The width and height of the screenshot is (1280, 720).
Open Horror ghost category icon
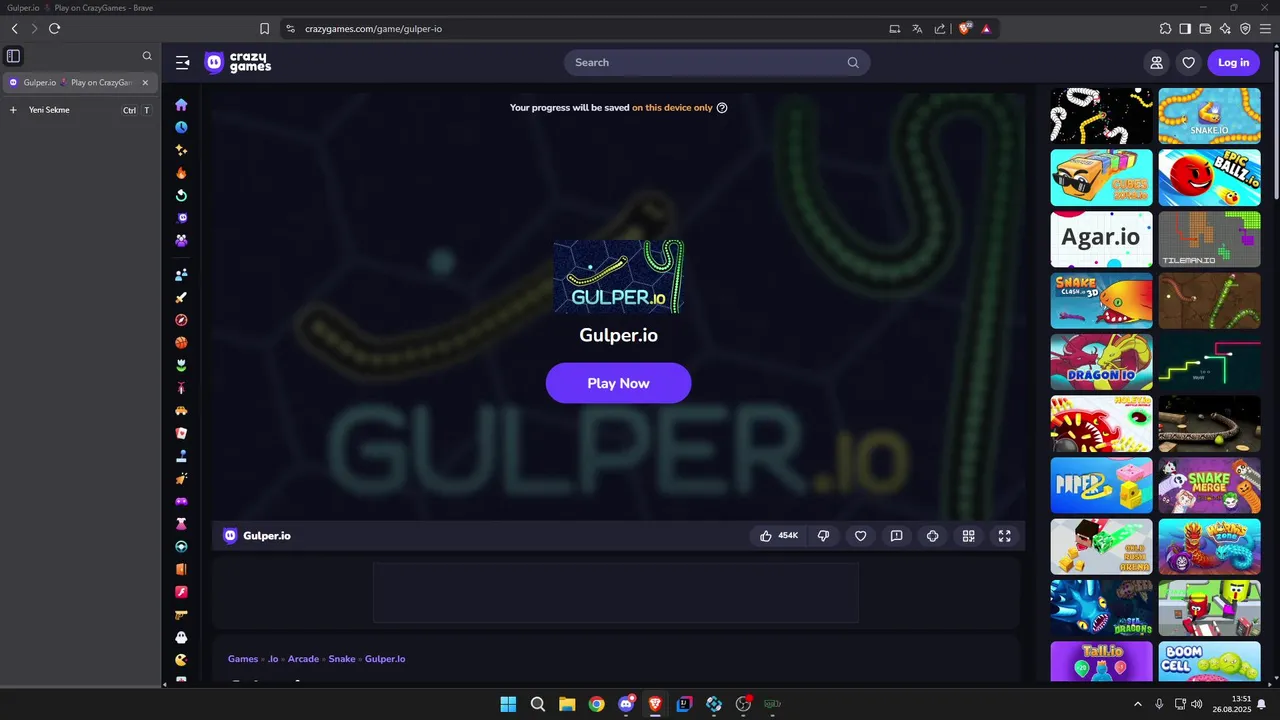181,637
